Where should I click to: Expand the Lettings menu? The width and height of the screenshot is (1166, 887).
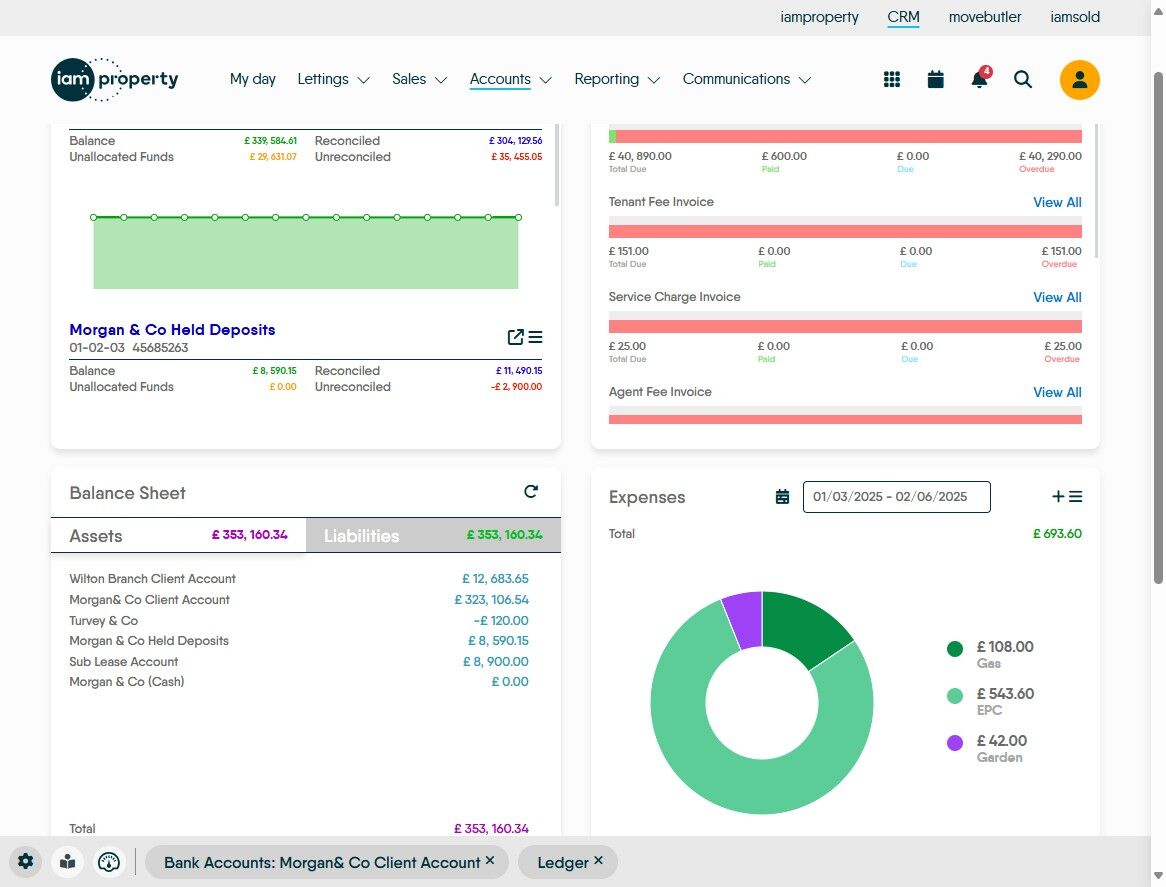[x=333, y=79]
